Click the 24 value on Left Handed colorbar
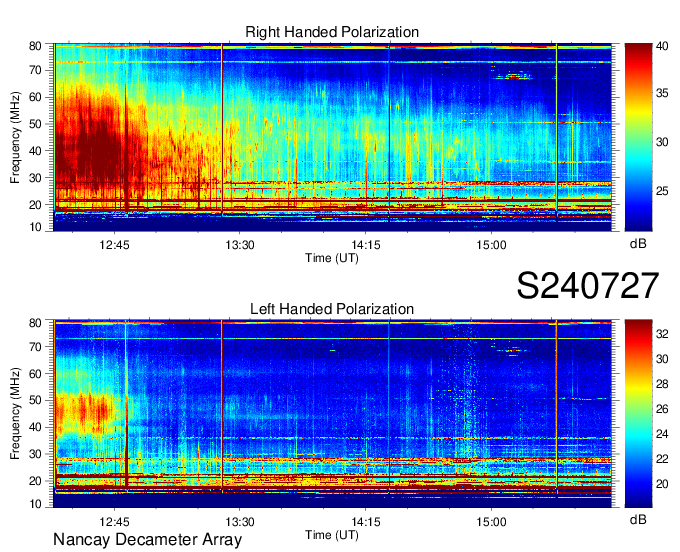Screen dimensions: 680x552 click(662, 434)
